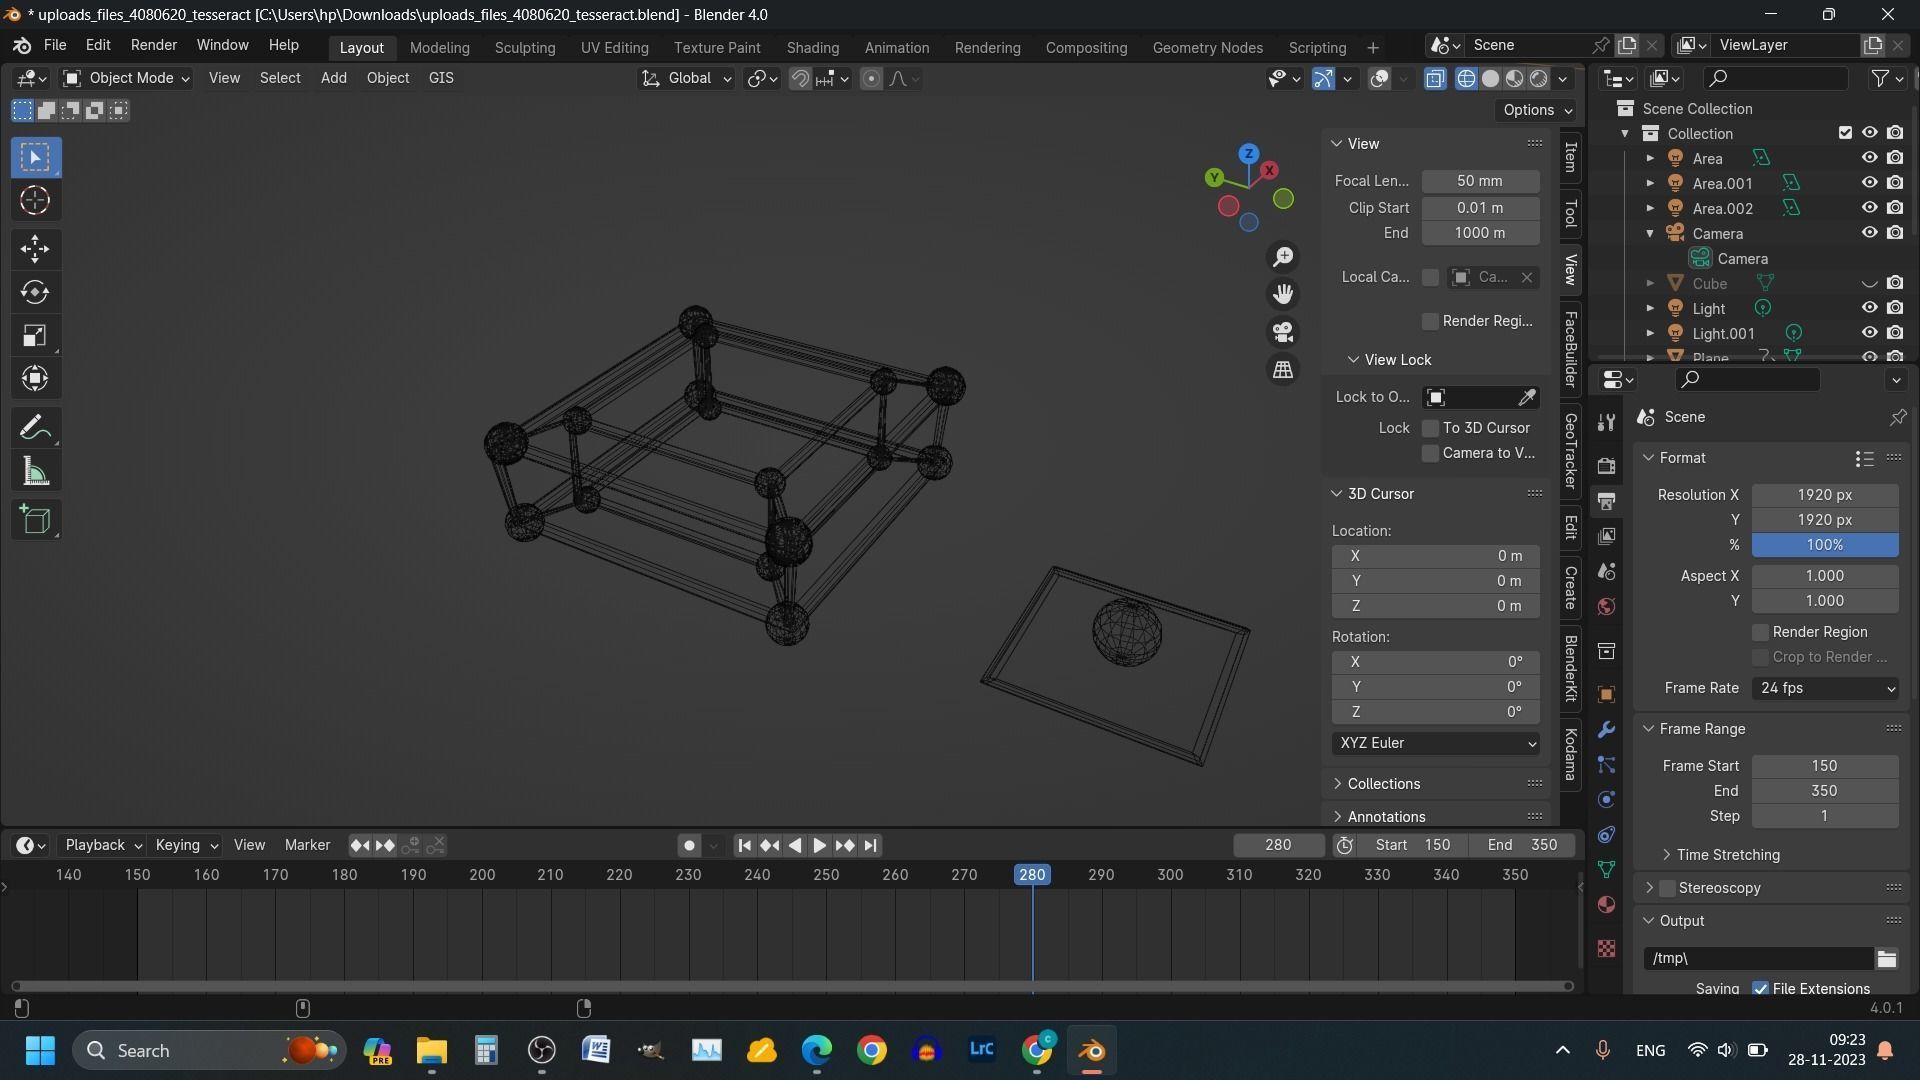This screenshot has width=1920, height=1080.
Task: Open Chrome from the Windows taskbar
Action: pos(871,1050)
